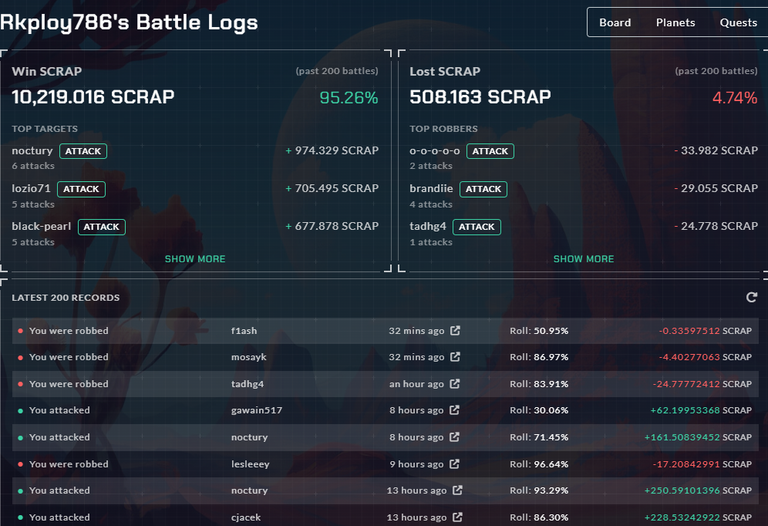
Task: Show more top robbers under Lost SCRAP
Action: 583,259
